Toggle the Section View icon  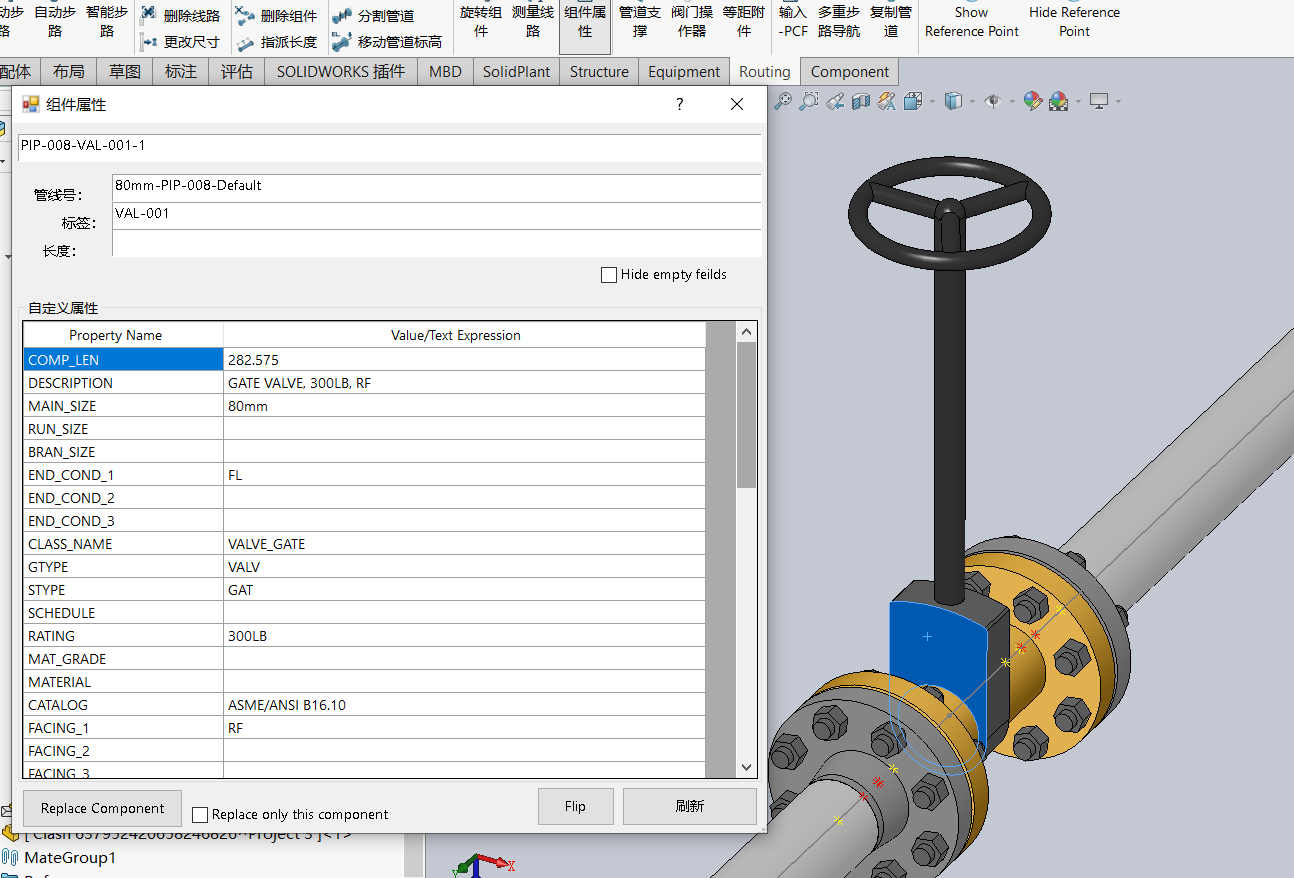[x=861, y=101]
